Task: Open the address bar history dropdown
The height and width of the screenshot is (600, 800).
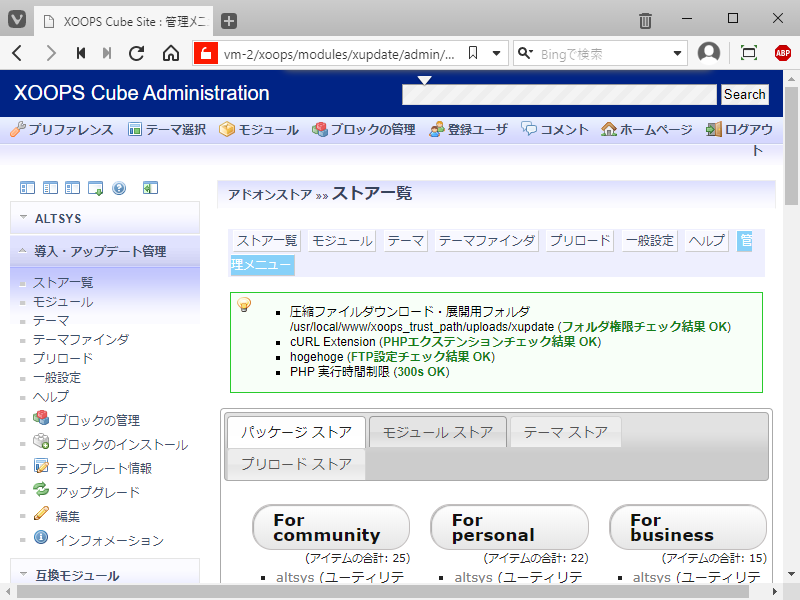Action: [x=496, y=53]
